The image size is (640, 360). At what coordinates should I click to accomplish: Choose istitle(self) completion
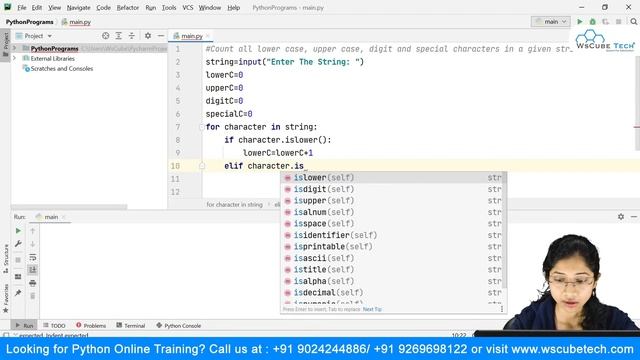point(393,270)
